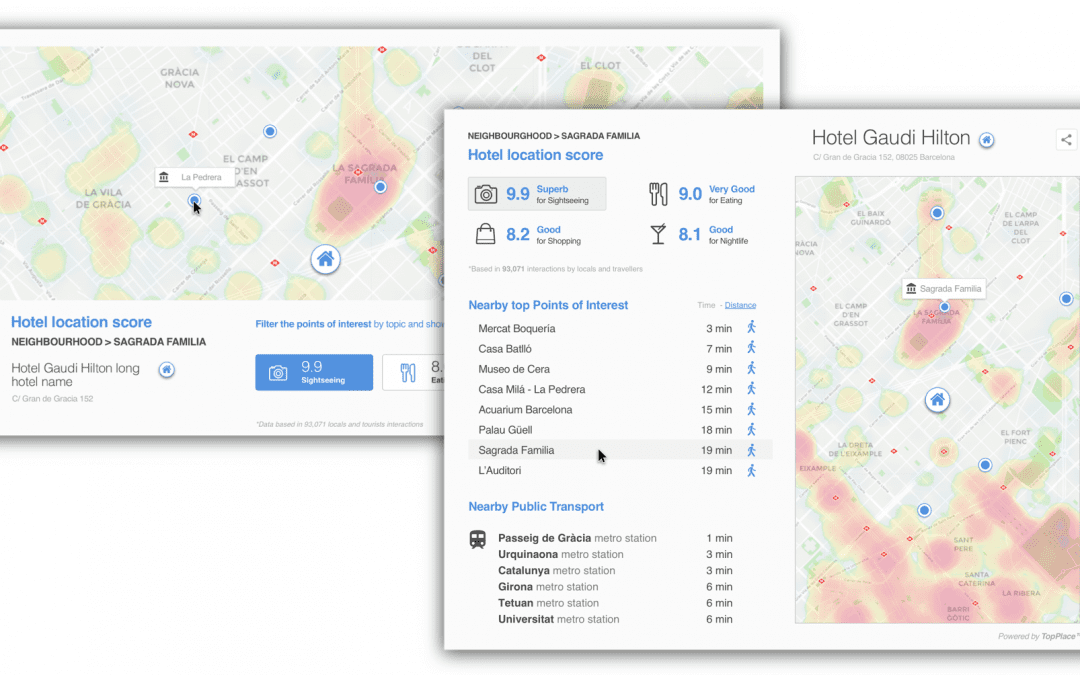This screenshot has height=675, width=1080.
Task: Open the Sagrada Familia row in list
Action: pos(516,450)
